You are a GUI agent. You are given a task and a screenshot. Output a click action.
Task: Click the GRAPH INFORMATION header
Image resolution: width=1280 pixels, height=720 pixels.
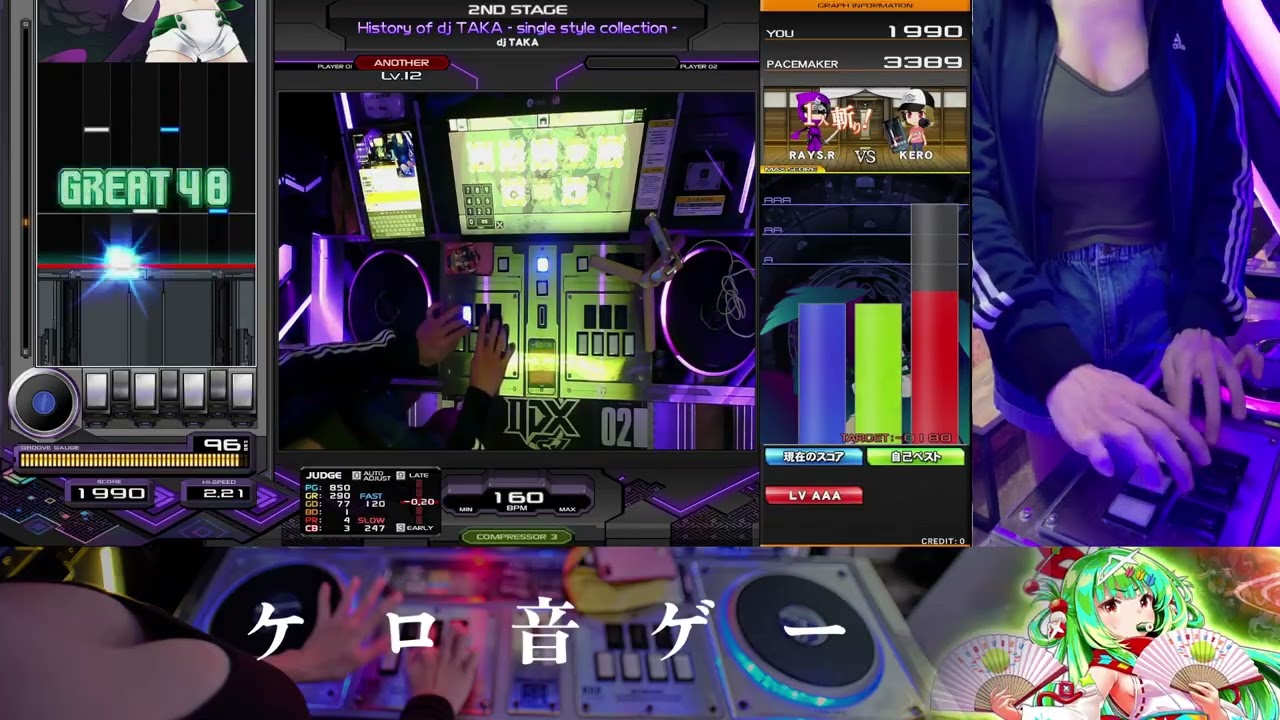point(865,5)
